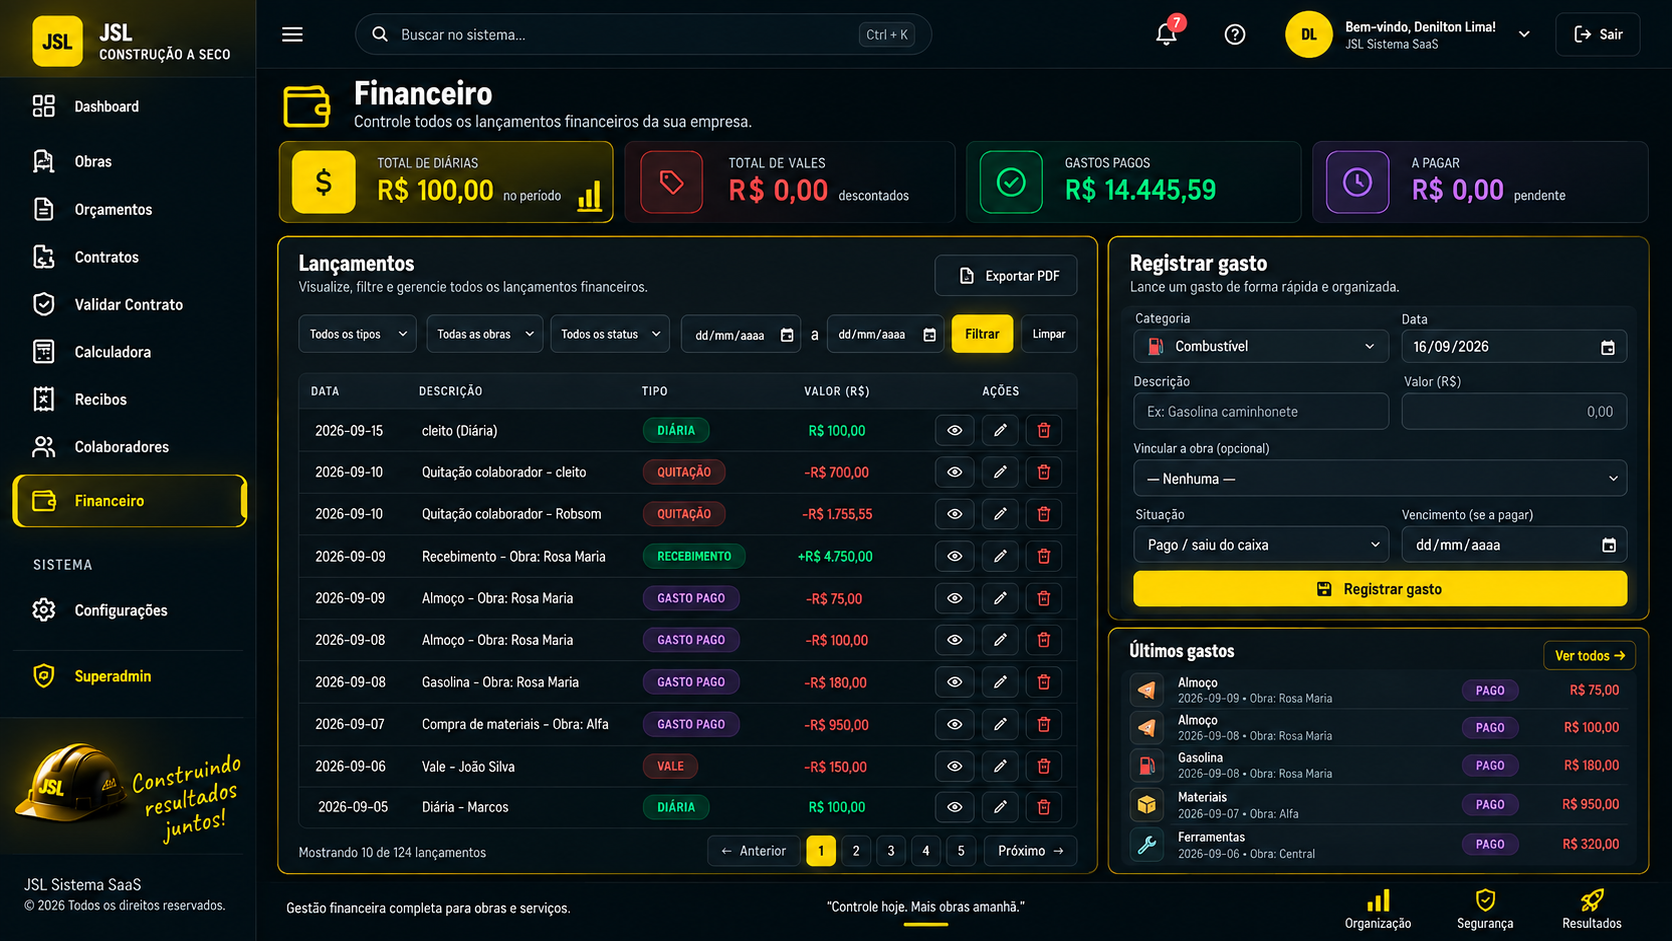1672x941 pixels.
Task: View the Quitação colaborador - cleito entry
Action: click(x=955, y=472)
